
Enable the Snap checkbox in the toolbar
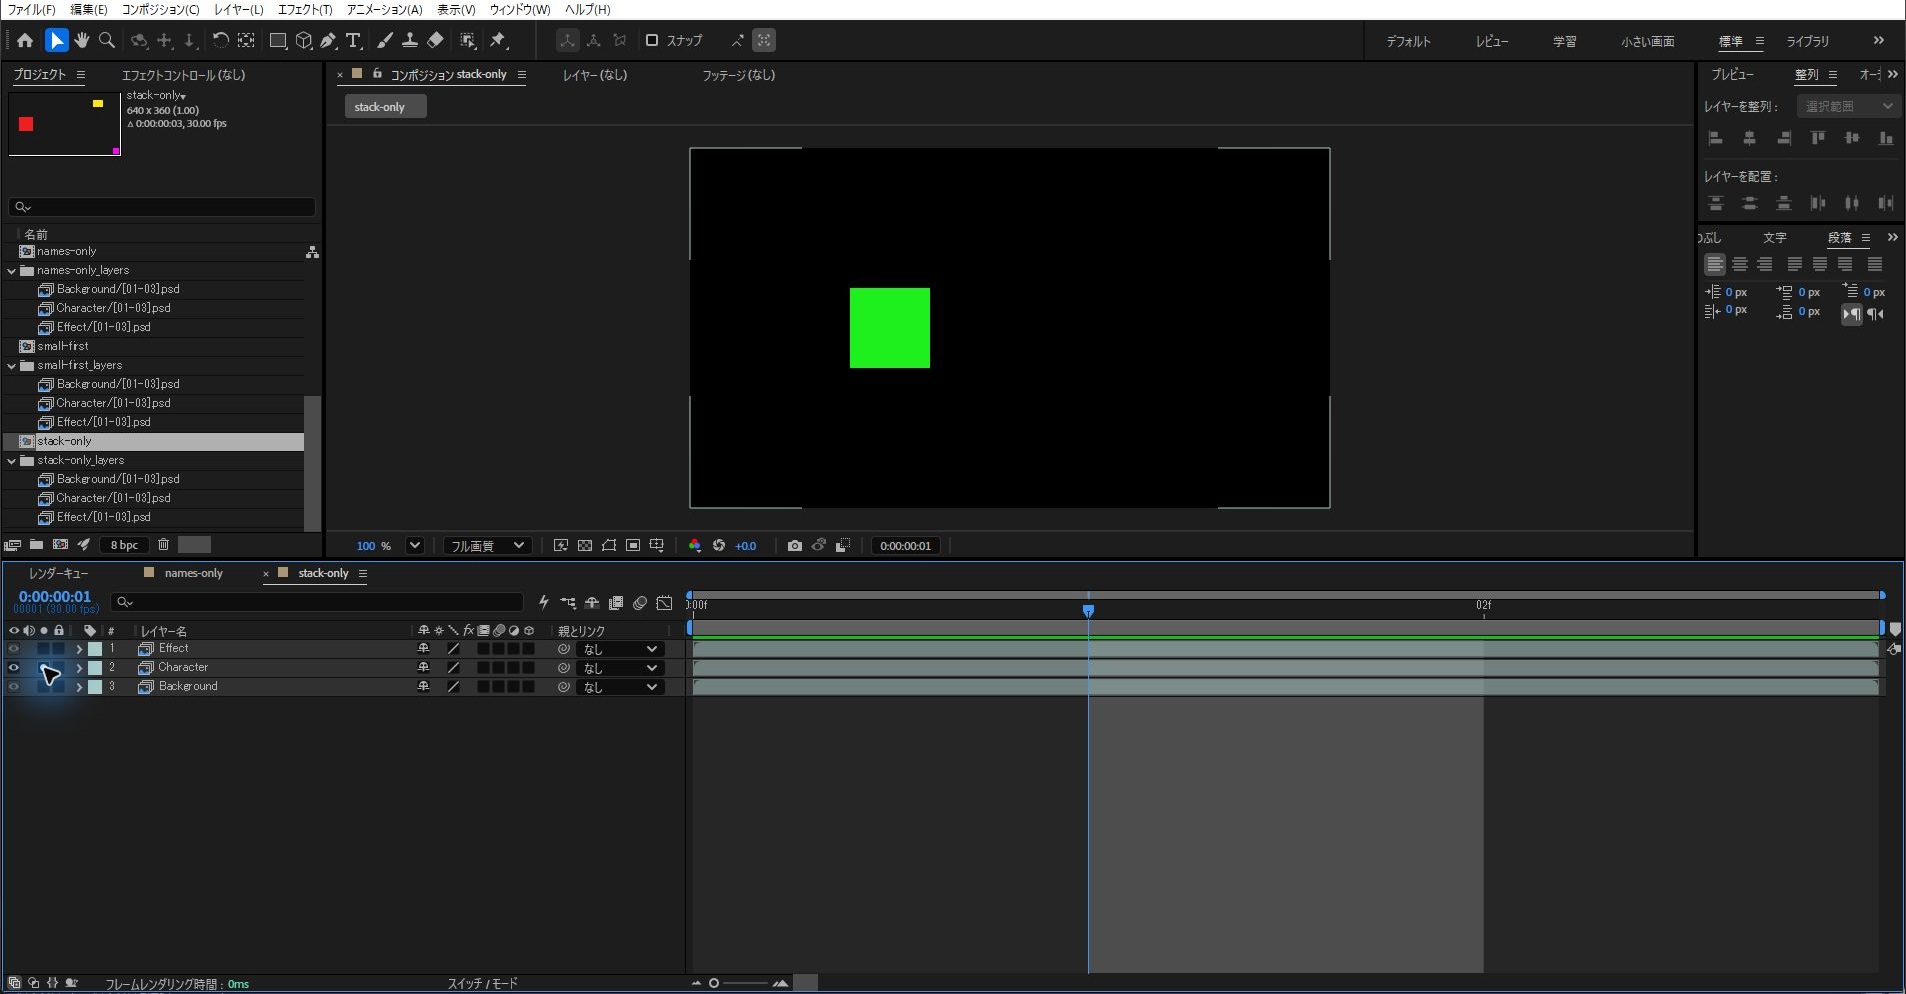(x=652, y=41)
